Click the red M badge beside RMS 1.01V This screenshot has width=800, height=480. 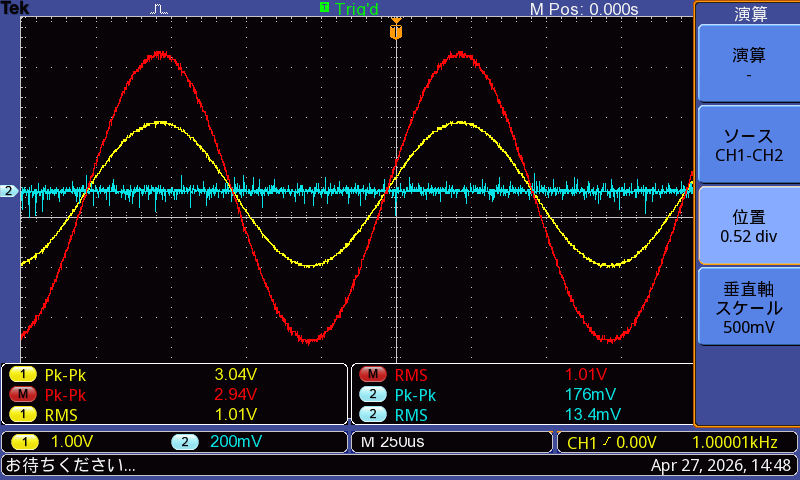coord(373,375)
